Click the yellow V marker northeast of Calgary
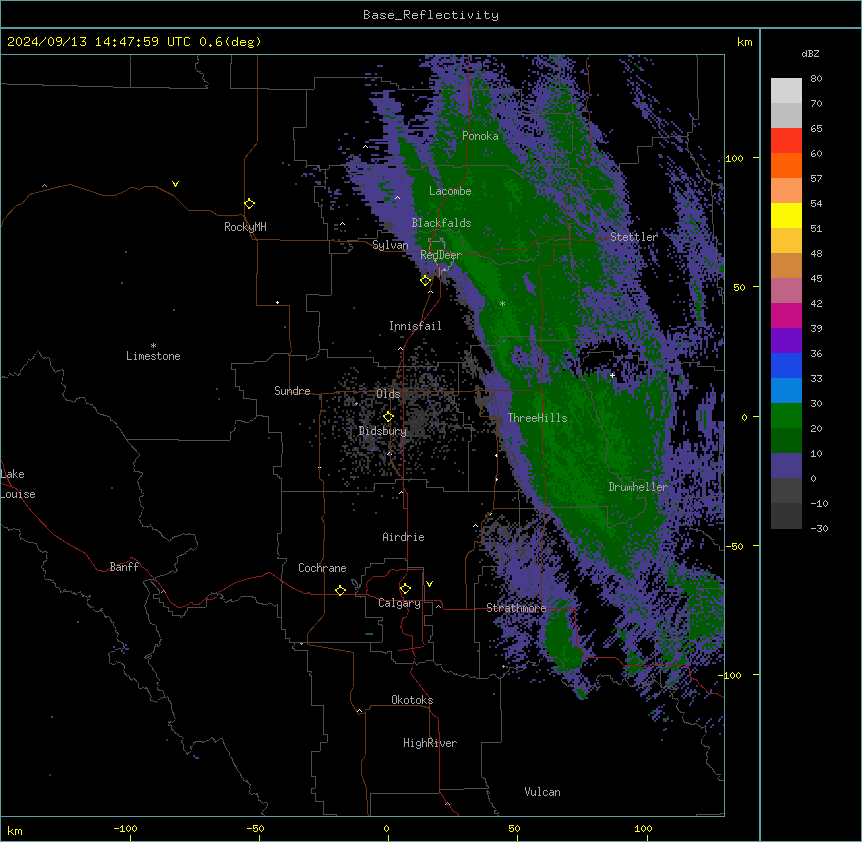 [x=429, y=584]
